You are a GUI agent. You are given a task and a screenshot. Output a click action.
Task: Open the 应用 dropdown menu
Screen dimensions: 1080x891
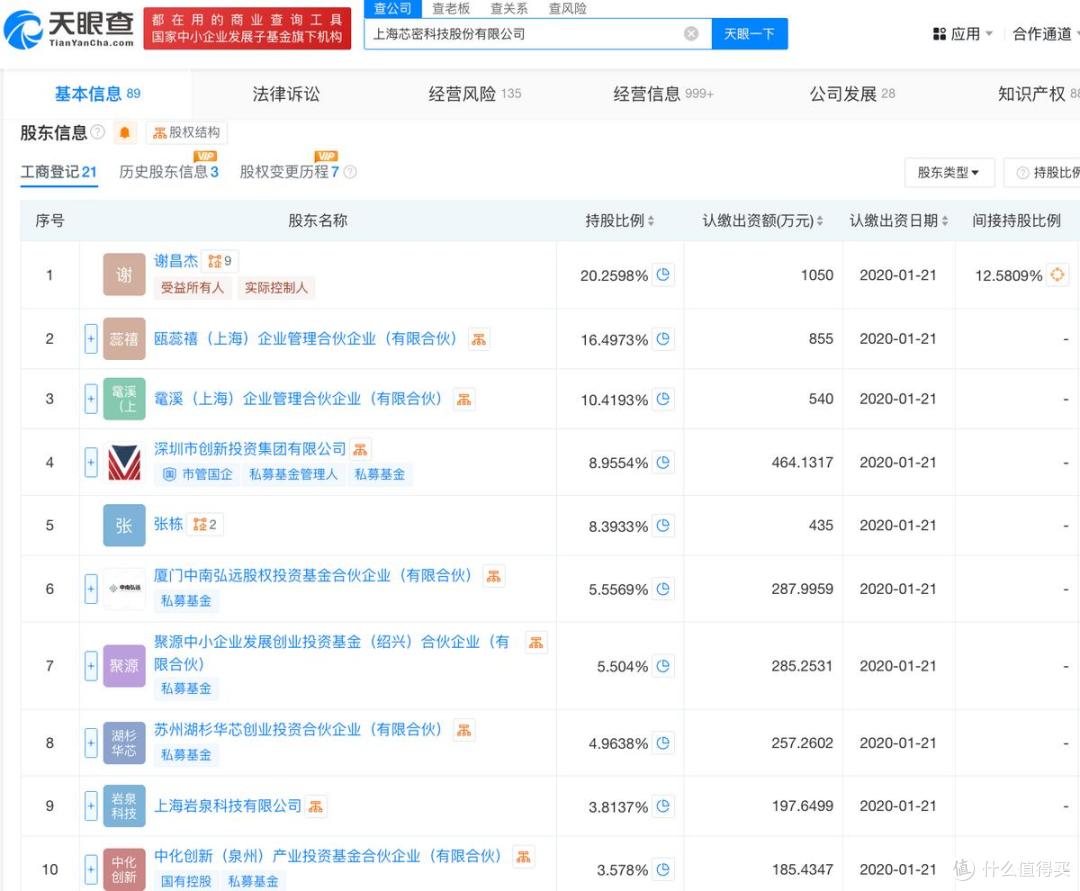tap(962, 34)
